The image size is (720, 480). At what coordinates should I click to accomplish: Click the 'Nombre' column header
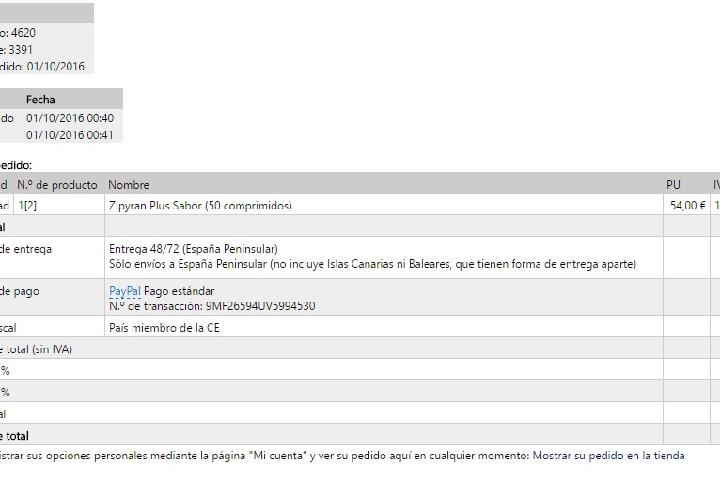(128, 185)
